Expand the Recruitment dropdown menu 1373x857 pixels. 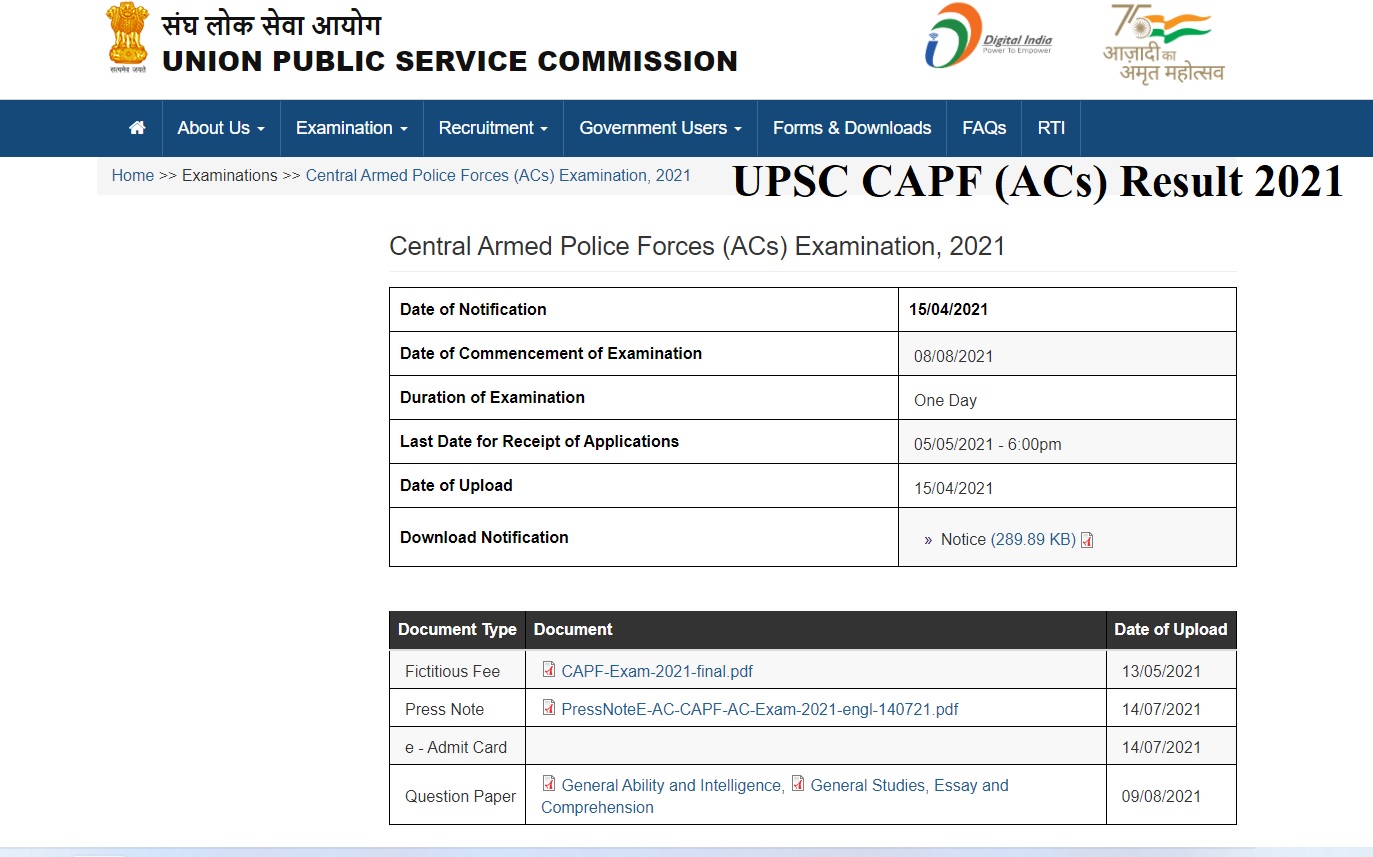pos(493,128)
